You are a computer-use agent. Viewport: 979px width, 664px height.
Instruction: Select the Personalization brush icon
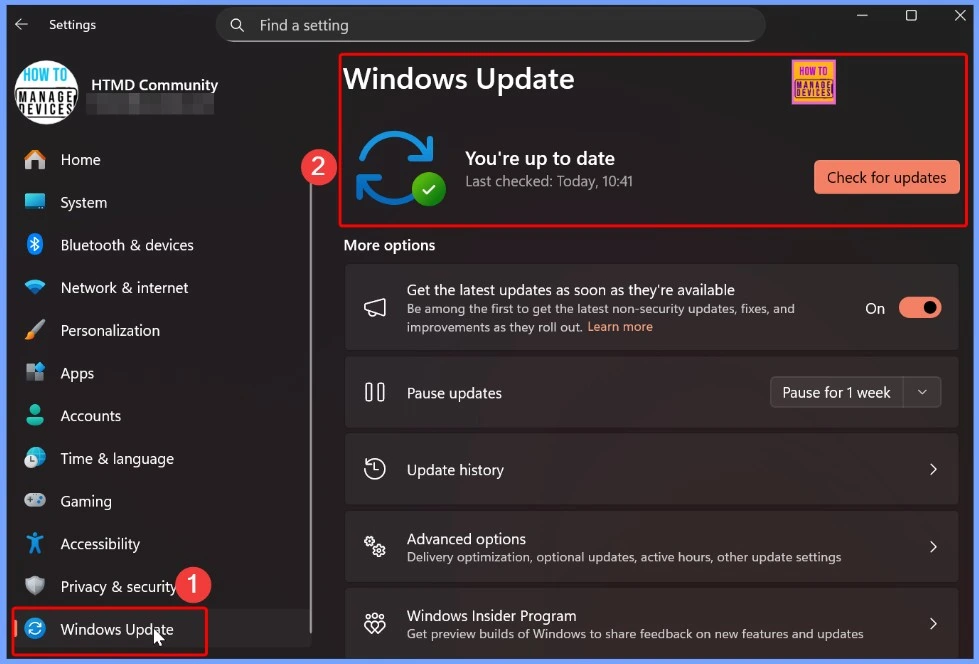[36, 330]
